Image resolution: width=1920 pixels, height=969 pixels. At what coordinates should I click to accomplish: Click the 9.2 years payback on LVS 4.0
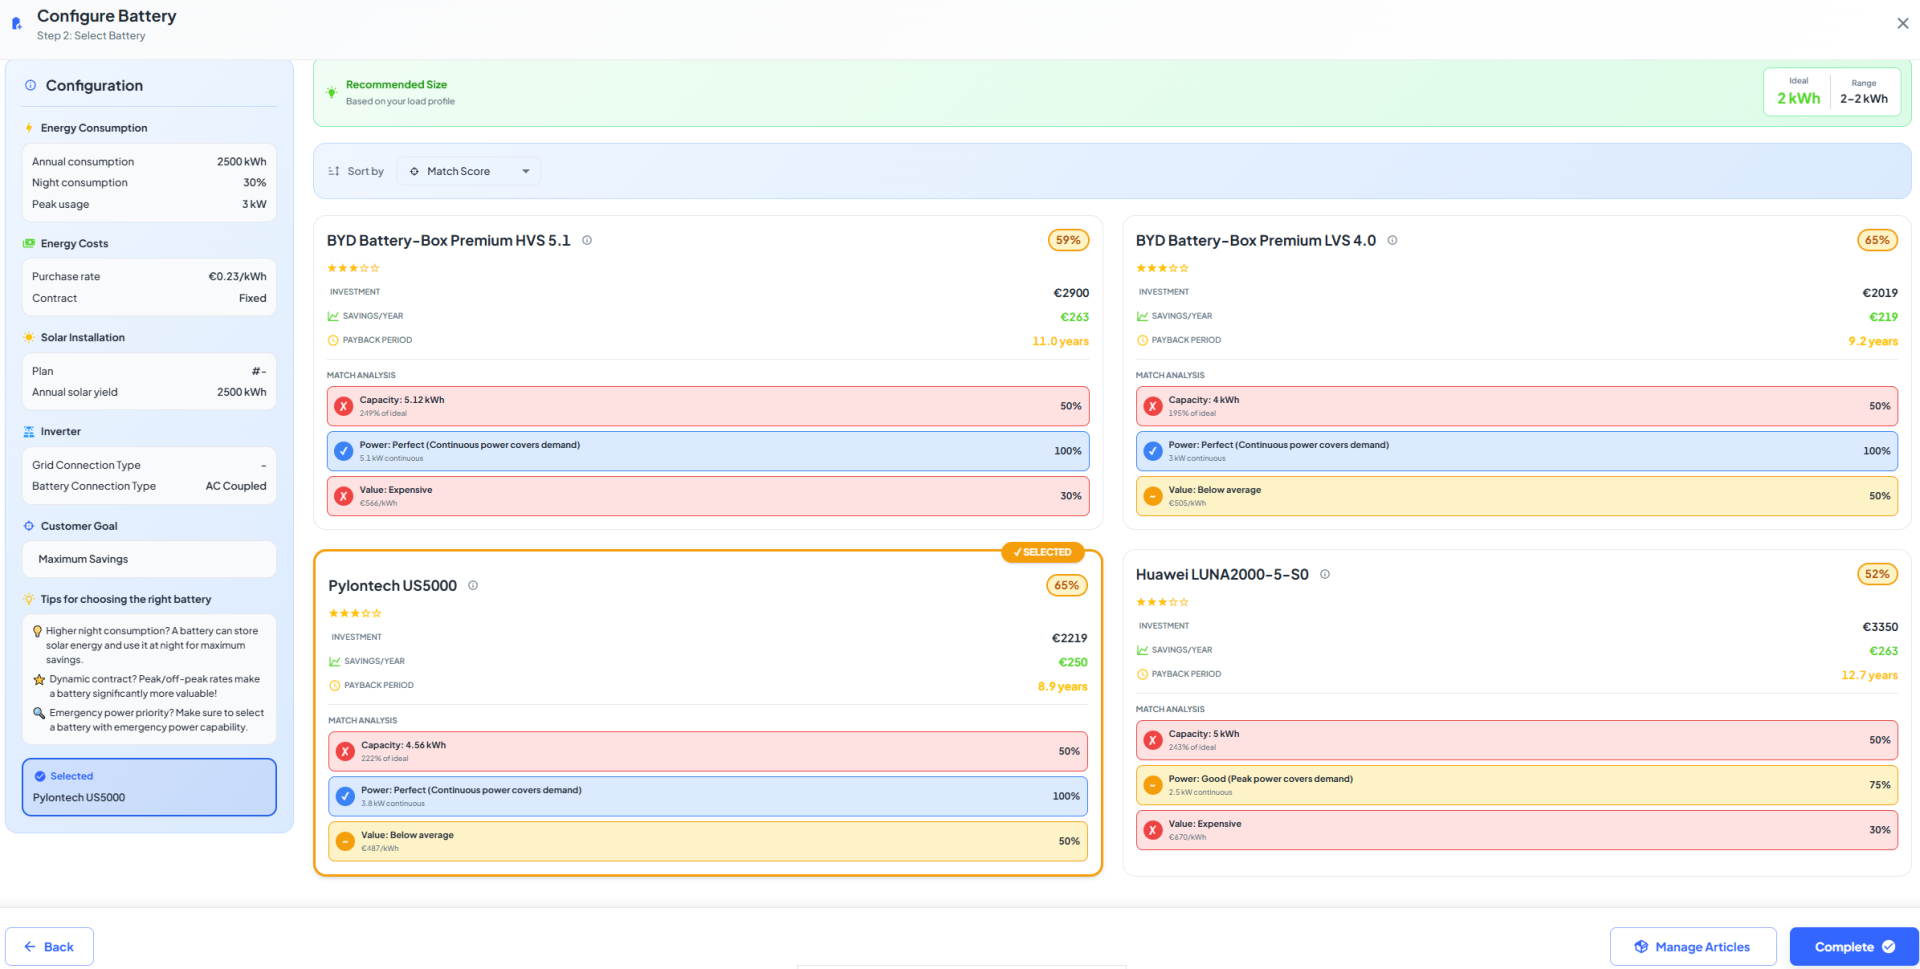click(x=1873, y=341)
